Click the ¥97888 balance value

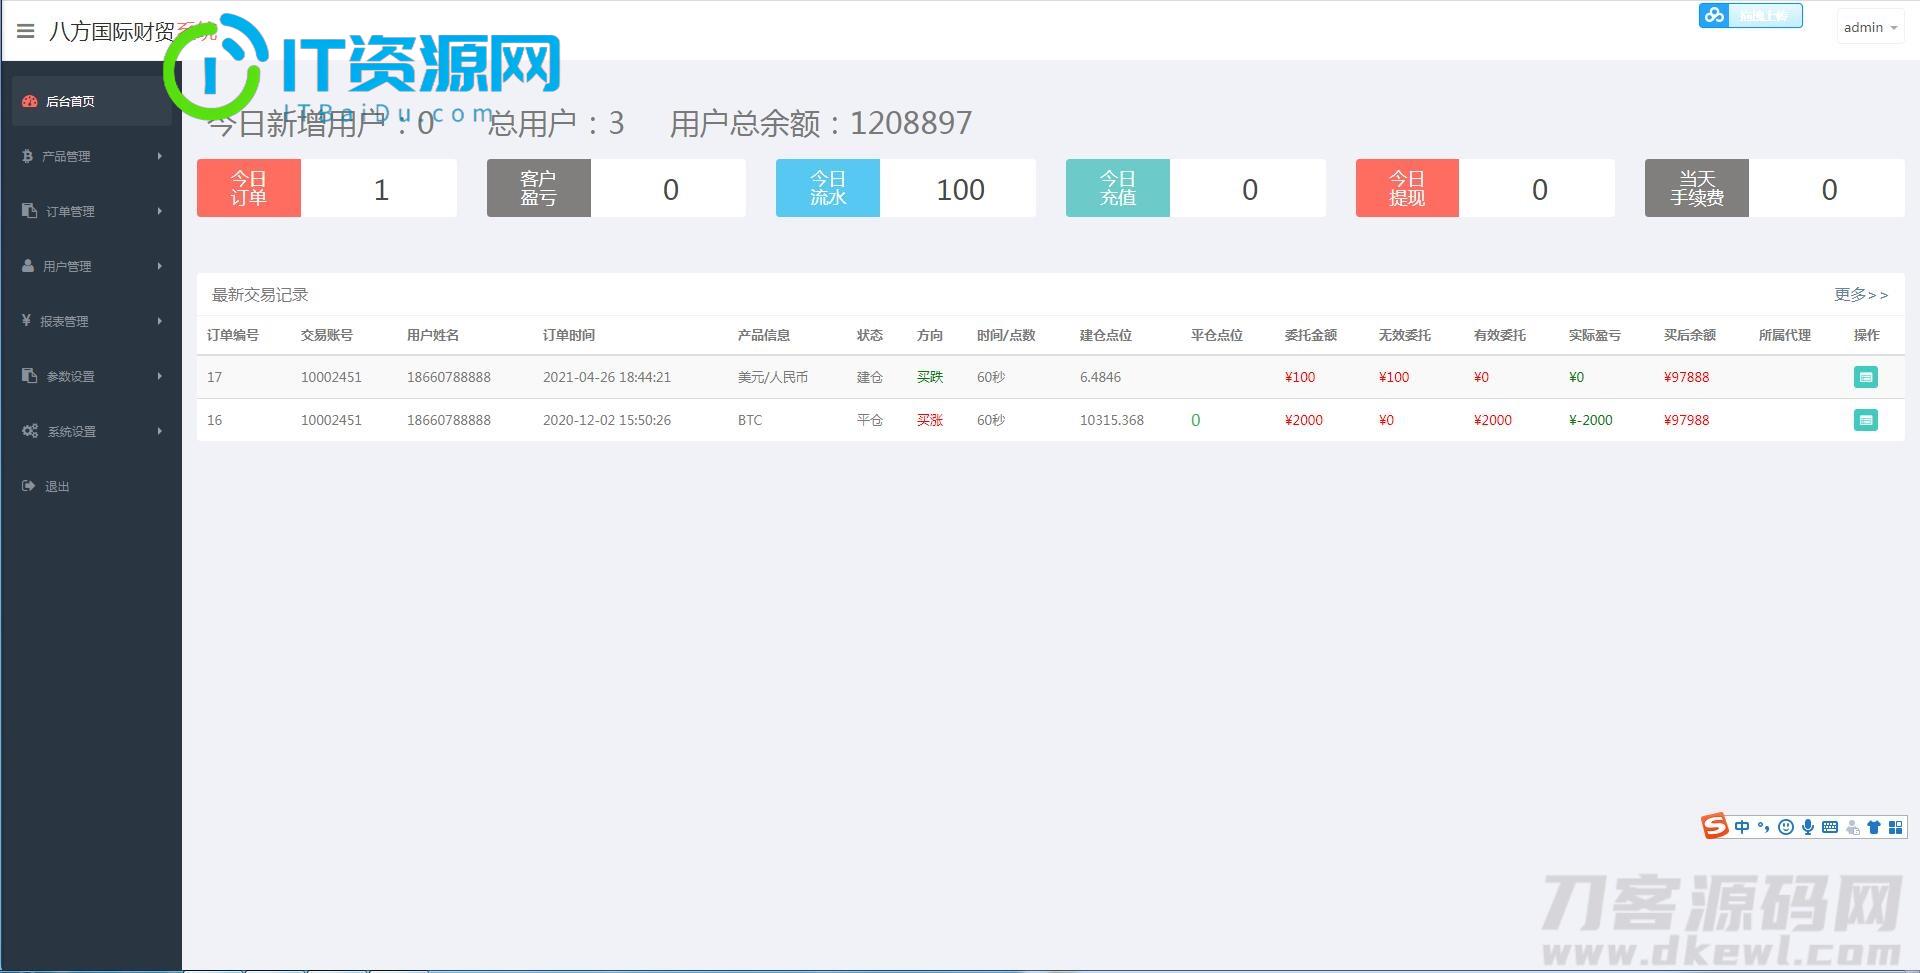point(1687,377)
